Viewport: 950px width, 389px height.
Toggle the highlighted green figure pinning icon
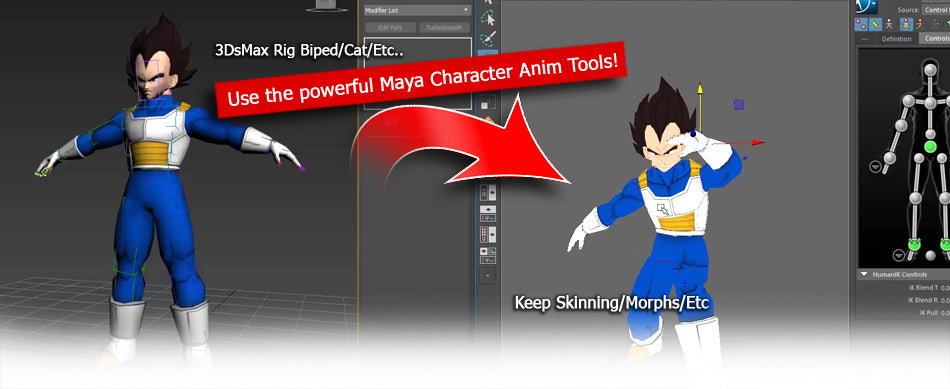point(906,24)
